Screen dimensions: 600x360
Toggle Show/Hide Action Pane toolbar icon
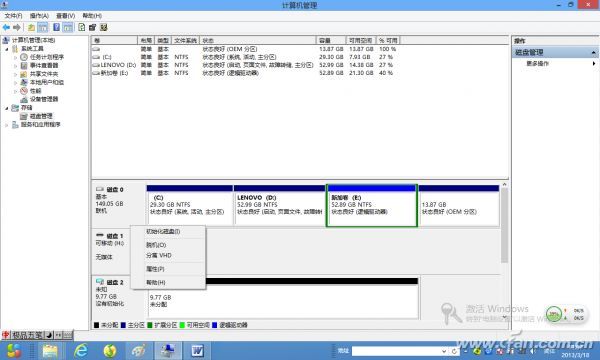tap(68, 28)
